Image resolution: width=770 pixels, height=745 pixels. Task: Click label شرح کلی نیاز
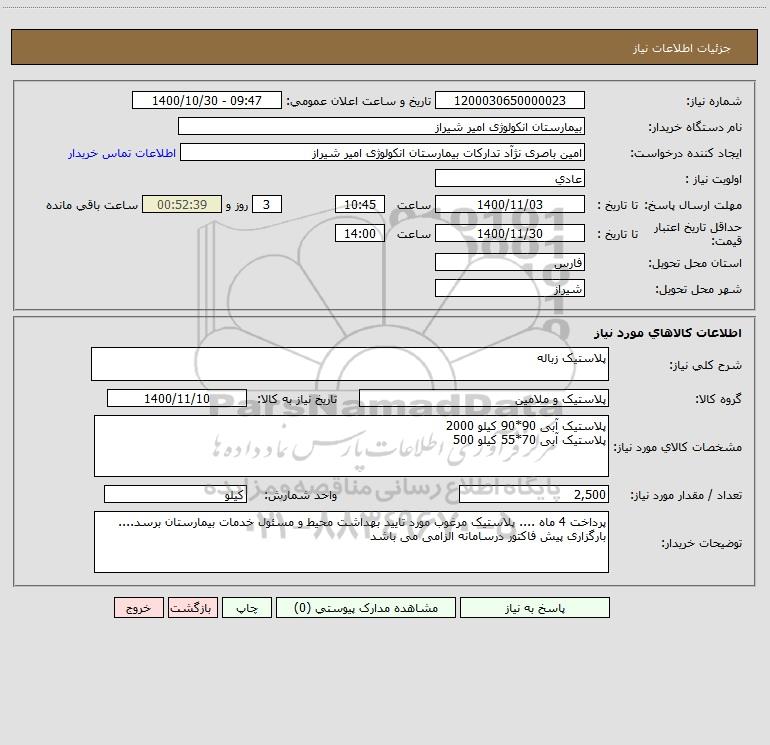pos(706,365)
